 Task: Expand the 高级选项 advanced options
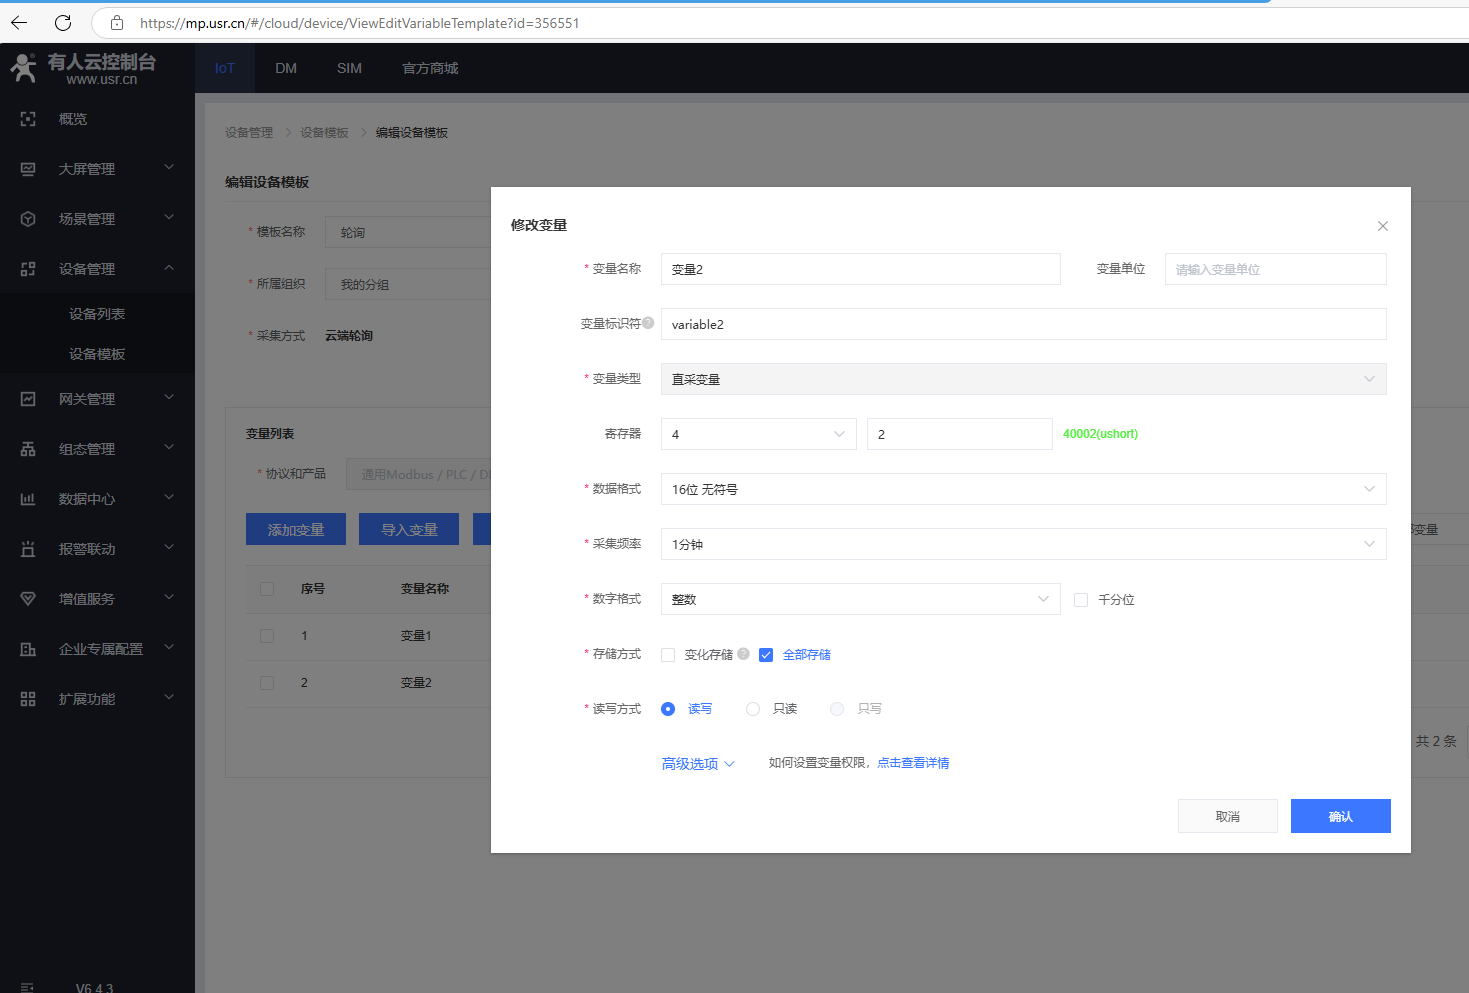pyautogui.click(x=697, y=764)
